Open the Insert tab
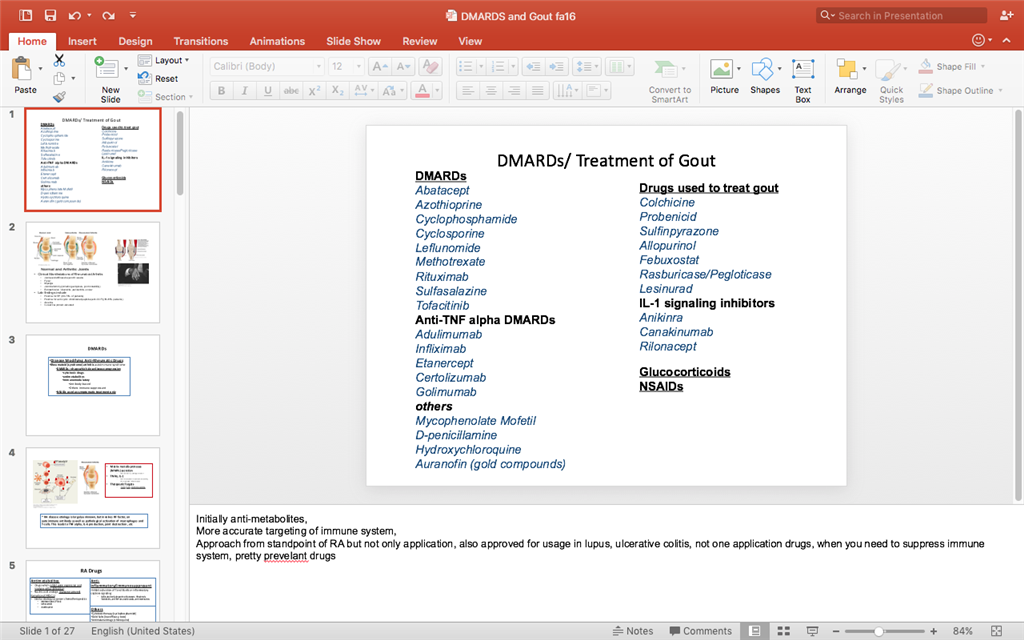Screen dimensions: 1024x640 click(82, 41)
